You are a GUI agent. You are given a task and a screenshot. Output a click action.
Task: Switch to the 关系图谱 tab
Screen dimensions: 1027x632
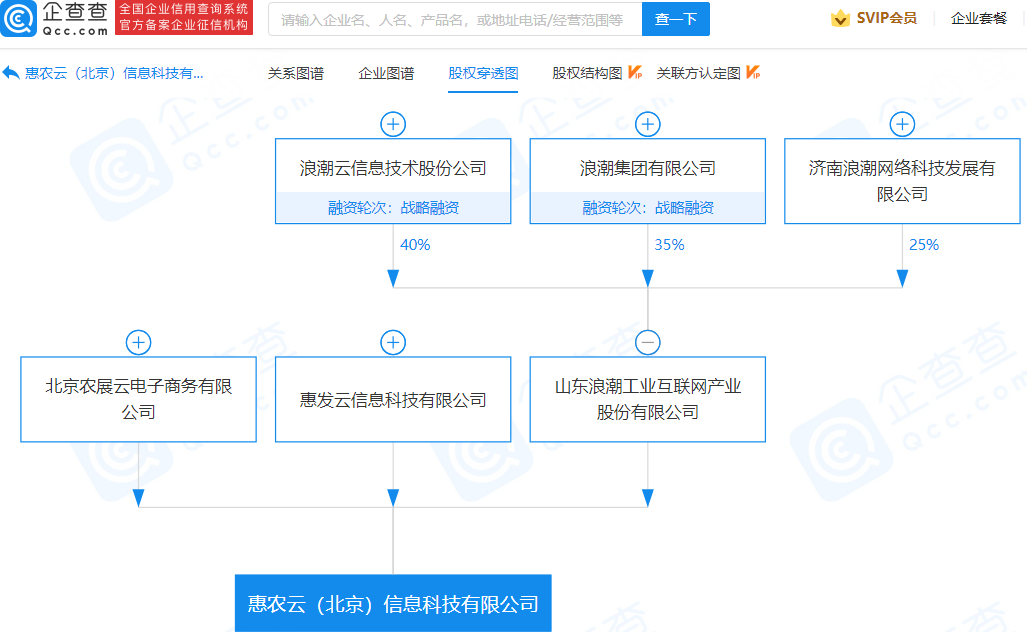click(x=295, y=73)
